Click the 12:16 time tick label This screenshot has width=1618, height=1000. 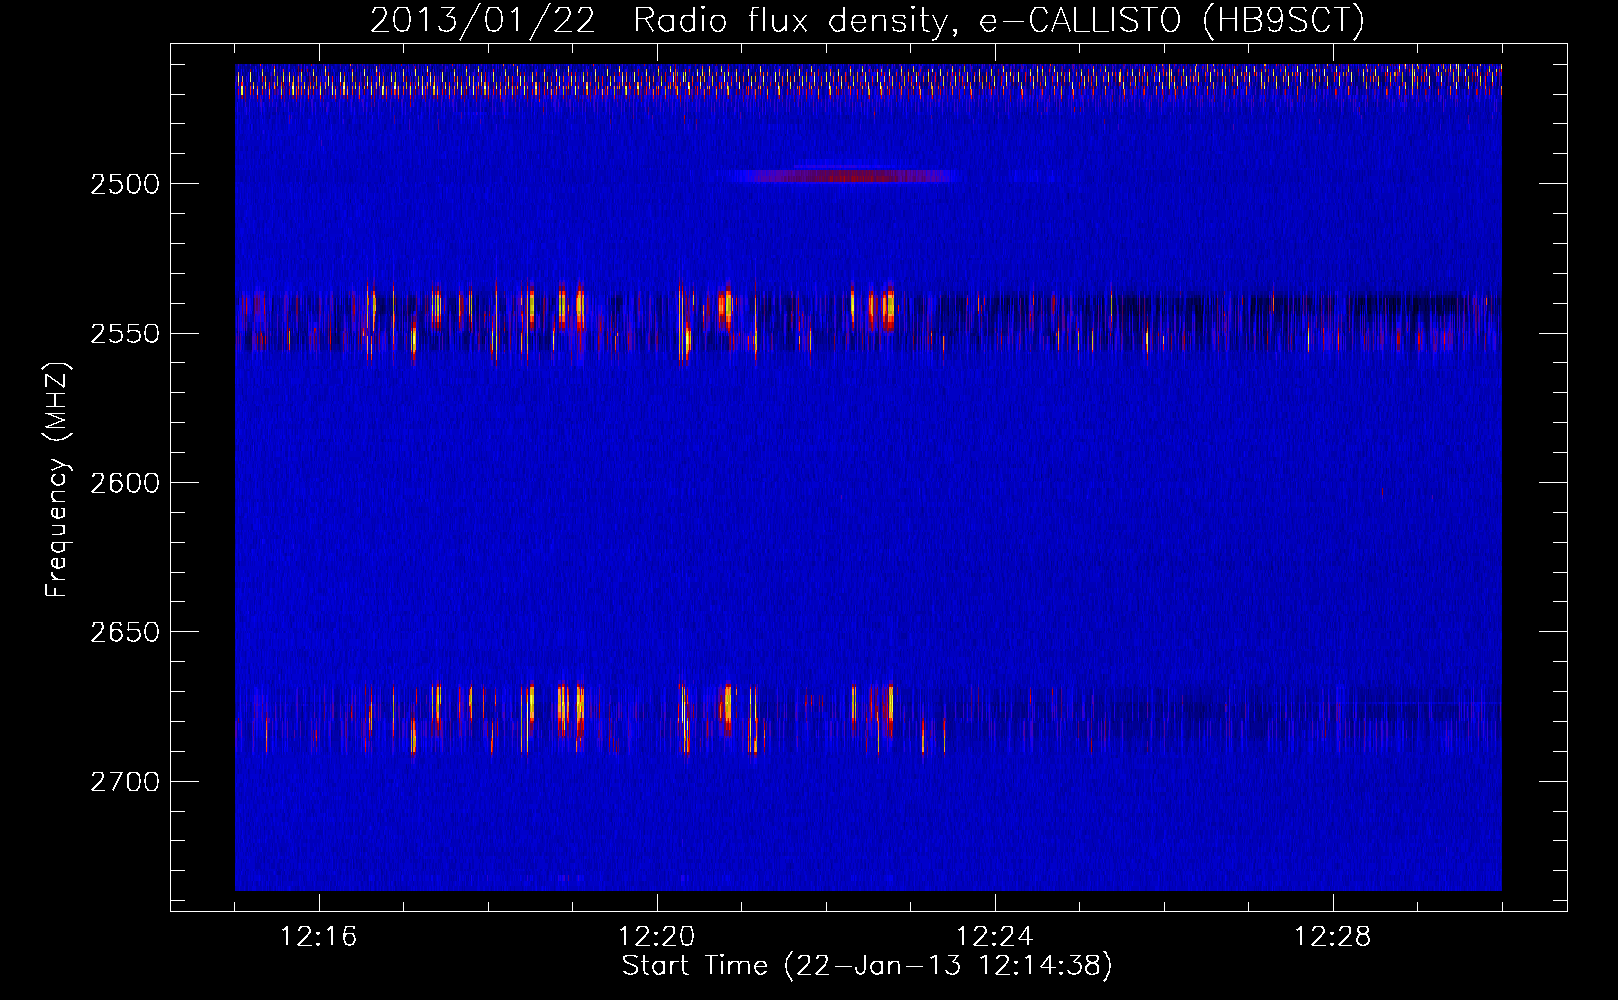tap(319, 937)
